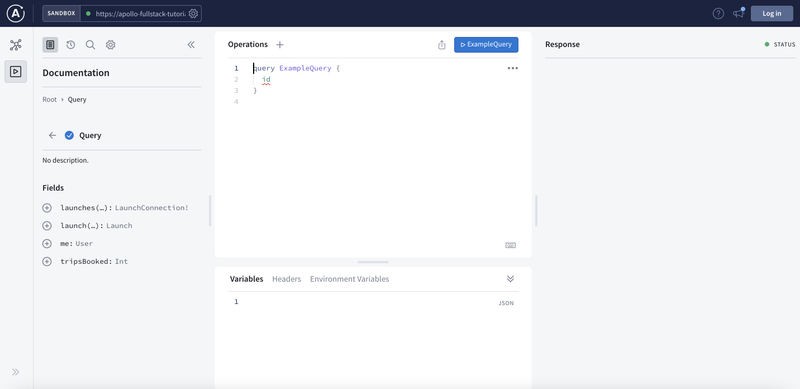800x389 pixels.
Task: Click Root in the breadcrumb
Action: tap(49, 100)
